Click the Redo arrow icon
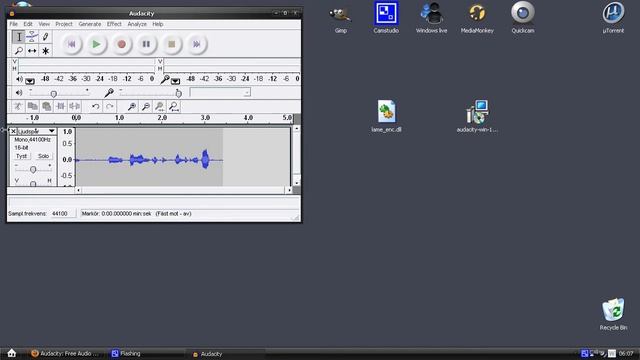Image resolution: width=640 pixels, height=360 pixels. coord(109,107)
